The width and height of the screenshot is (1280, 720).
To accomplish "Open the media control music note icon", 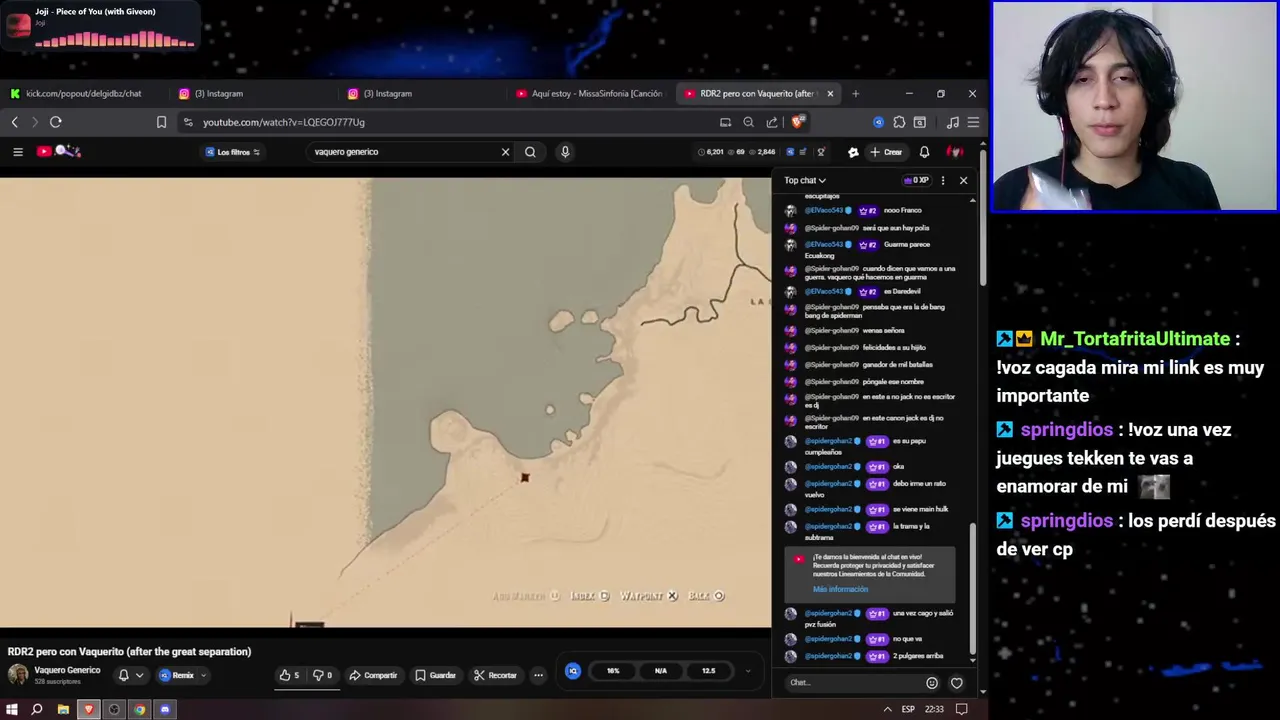I will point(952,122).
